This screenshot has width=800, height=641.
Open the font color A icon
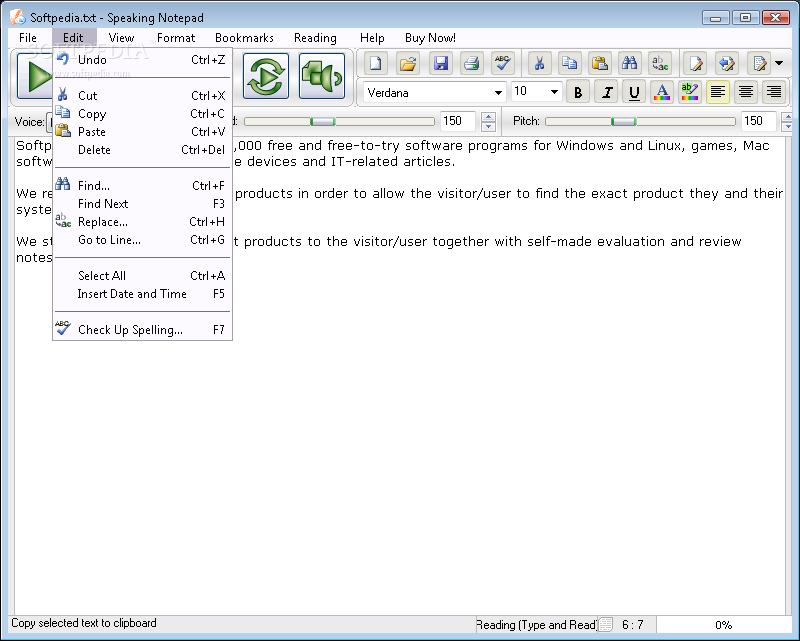tap(662, 92)
